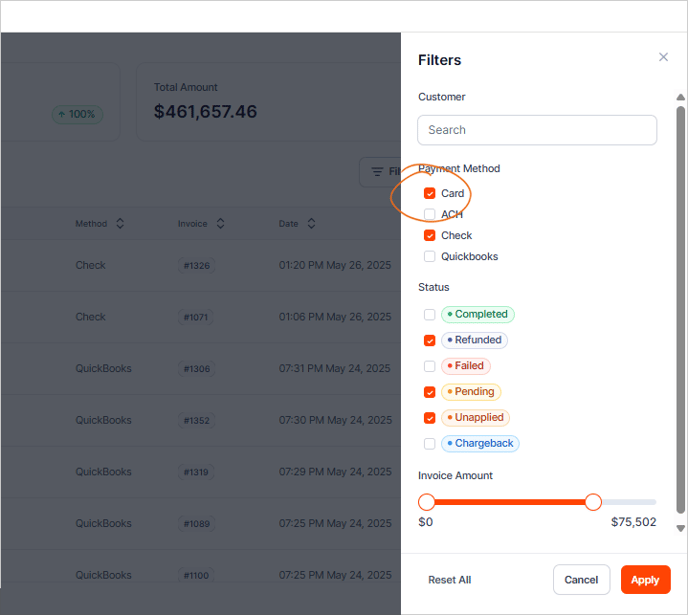Select the Completed status checkbox
This screenshot has width=688, height=615.
click(x=430, y=314)
